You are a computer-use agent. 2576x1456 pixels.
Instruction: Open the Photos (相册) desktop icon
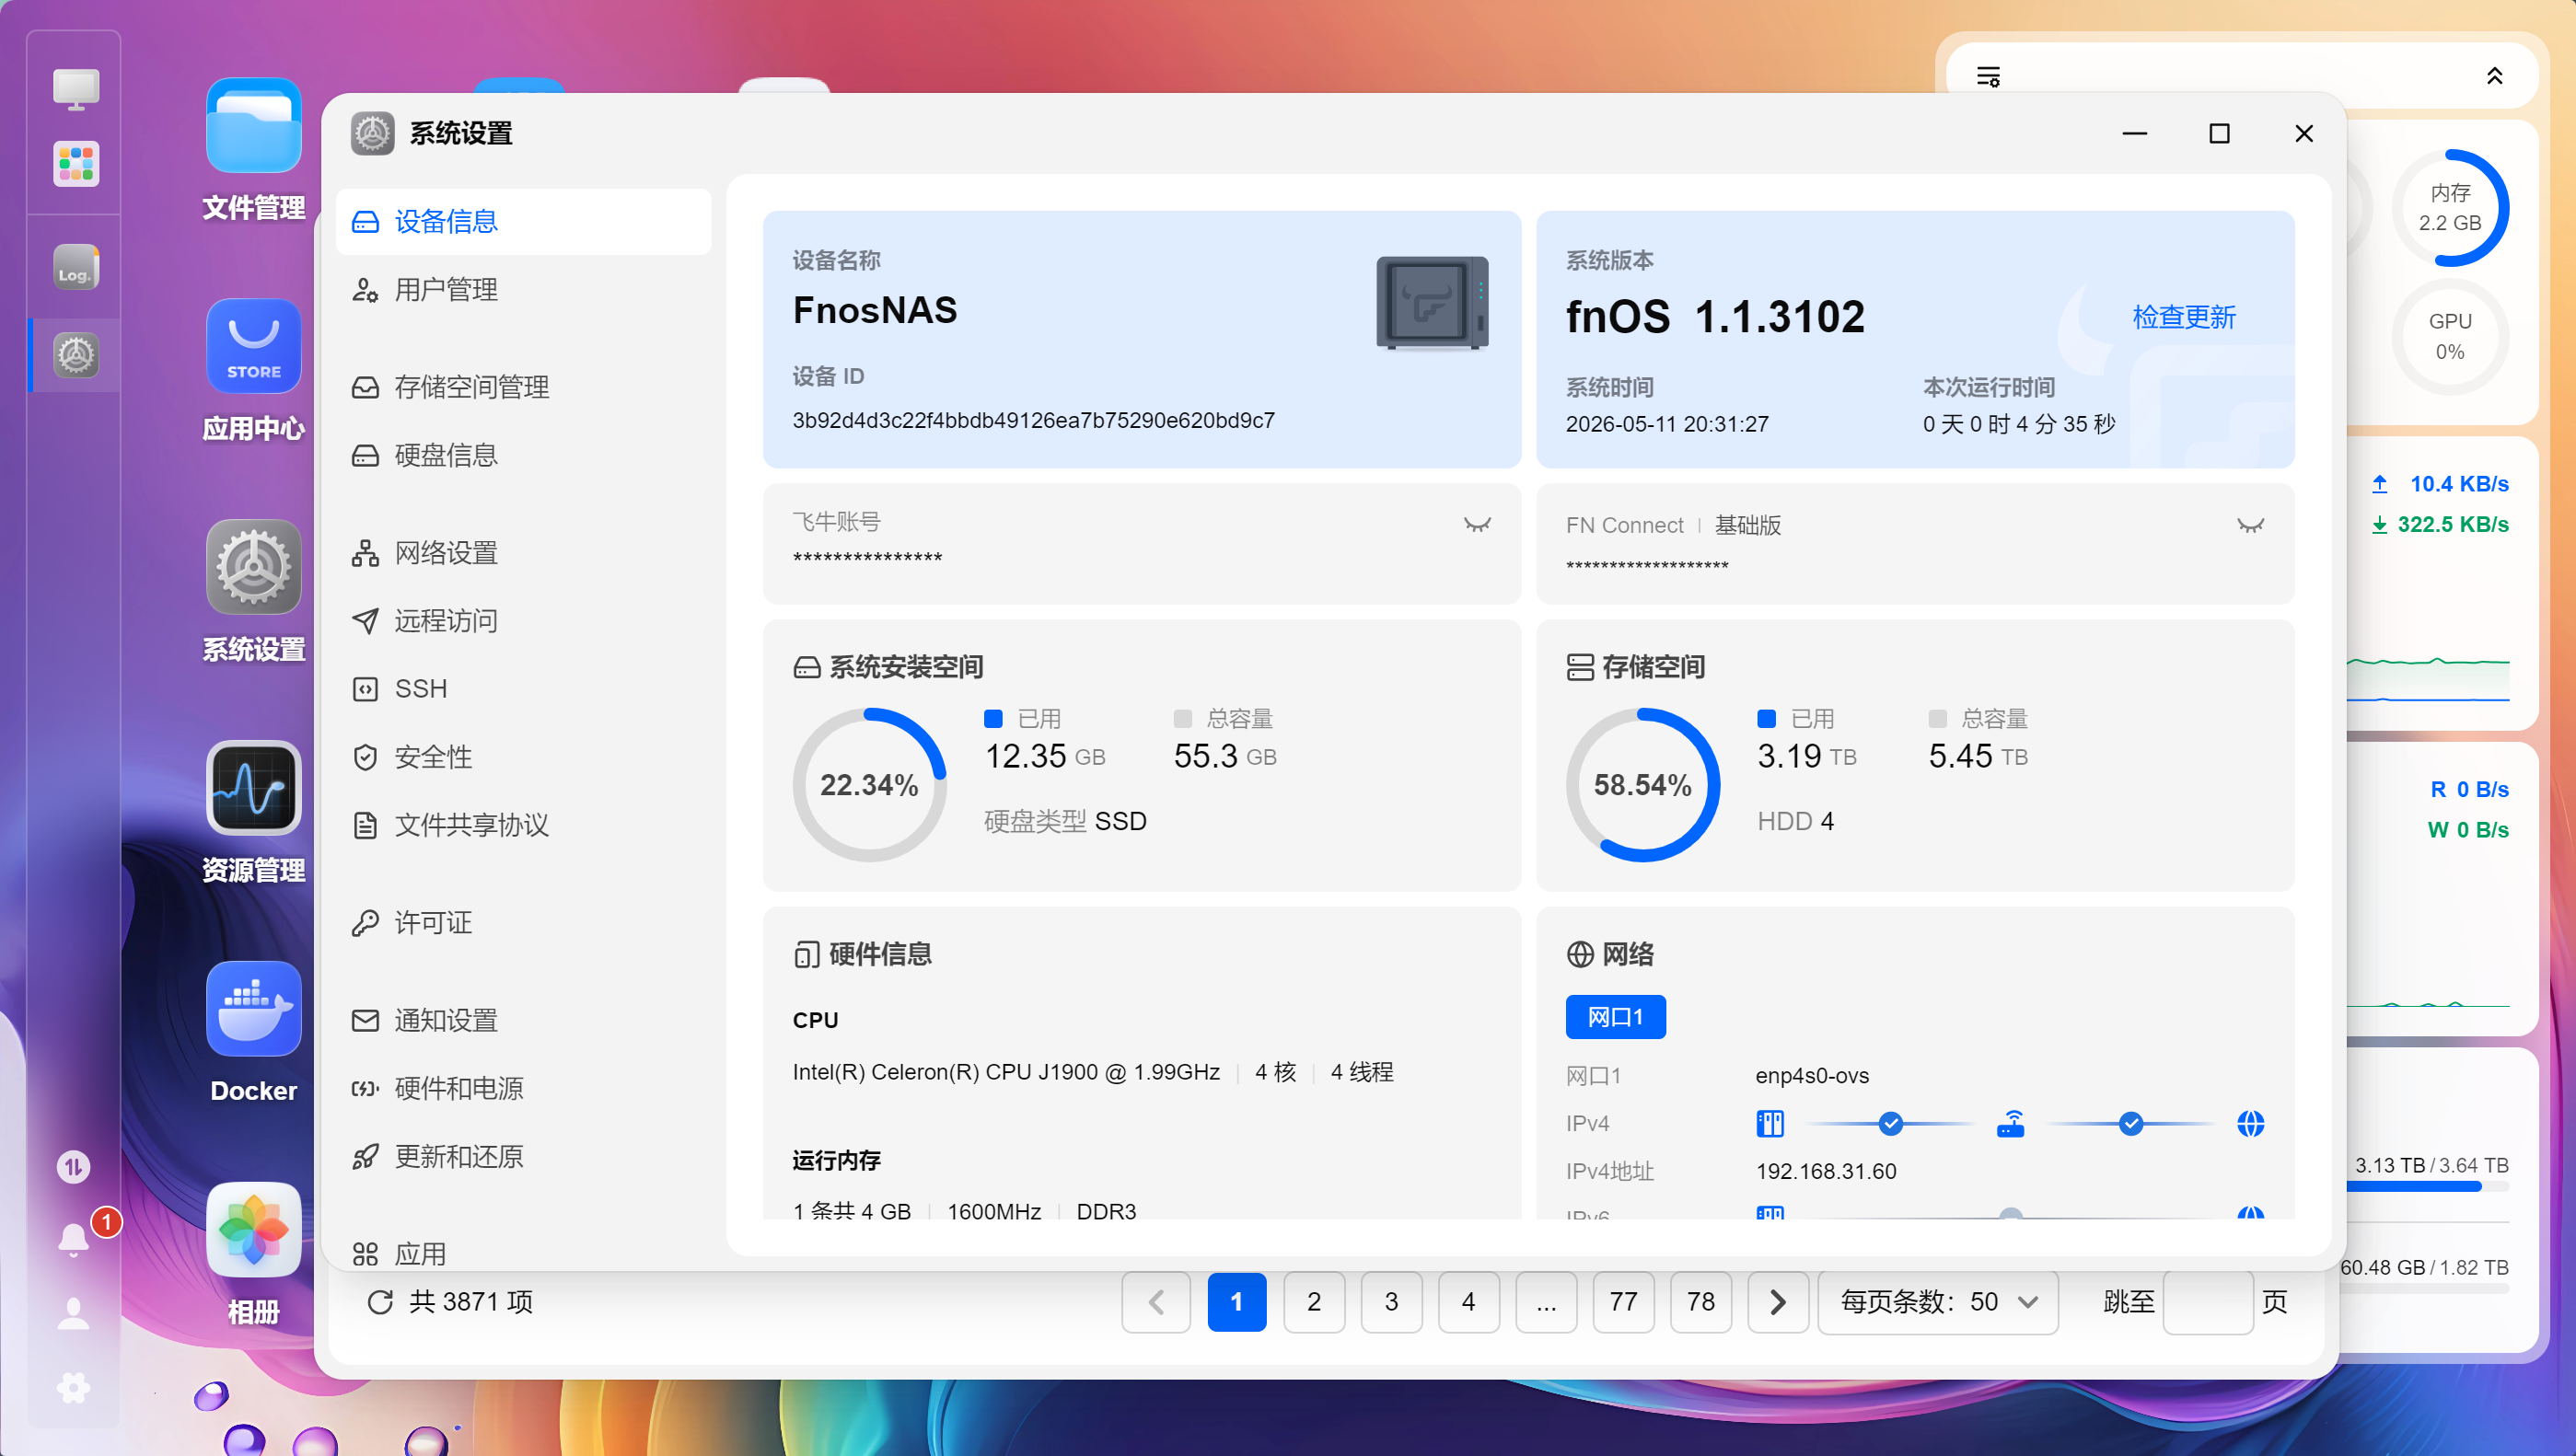(x=253, y=1230)
